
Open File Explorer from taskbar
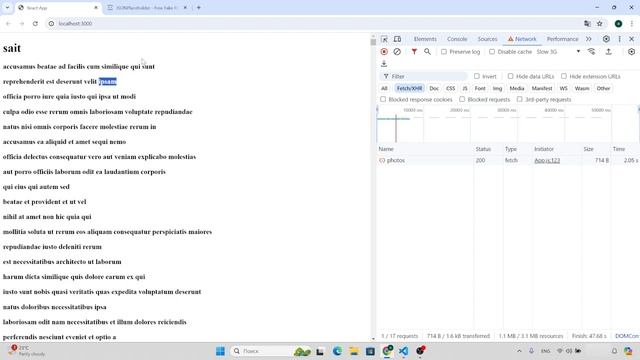[x=354, y=351]
